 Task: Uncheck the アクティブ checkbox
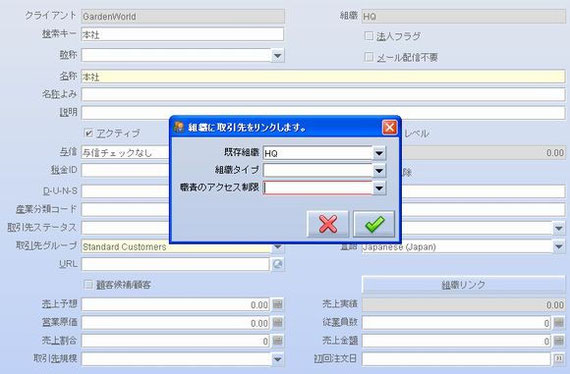point(89,133)
